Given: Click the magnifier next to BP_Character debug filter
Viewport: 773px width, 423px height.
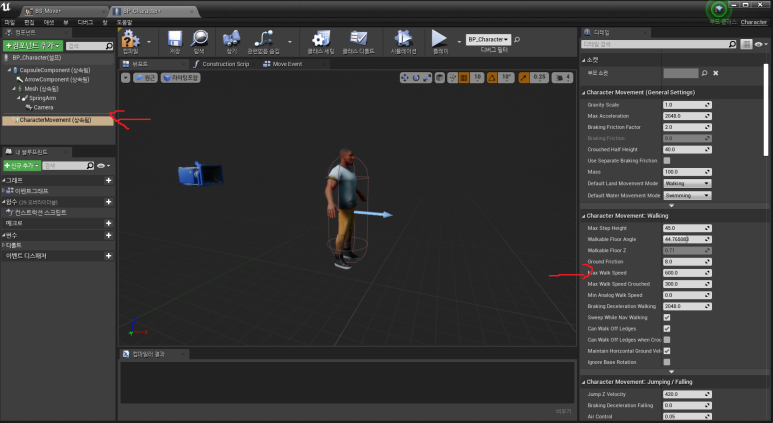Looking at the screenshot, I should (x=517, y=39).
